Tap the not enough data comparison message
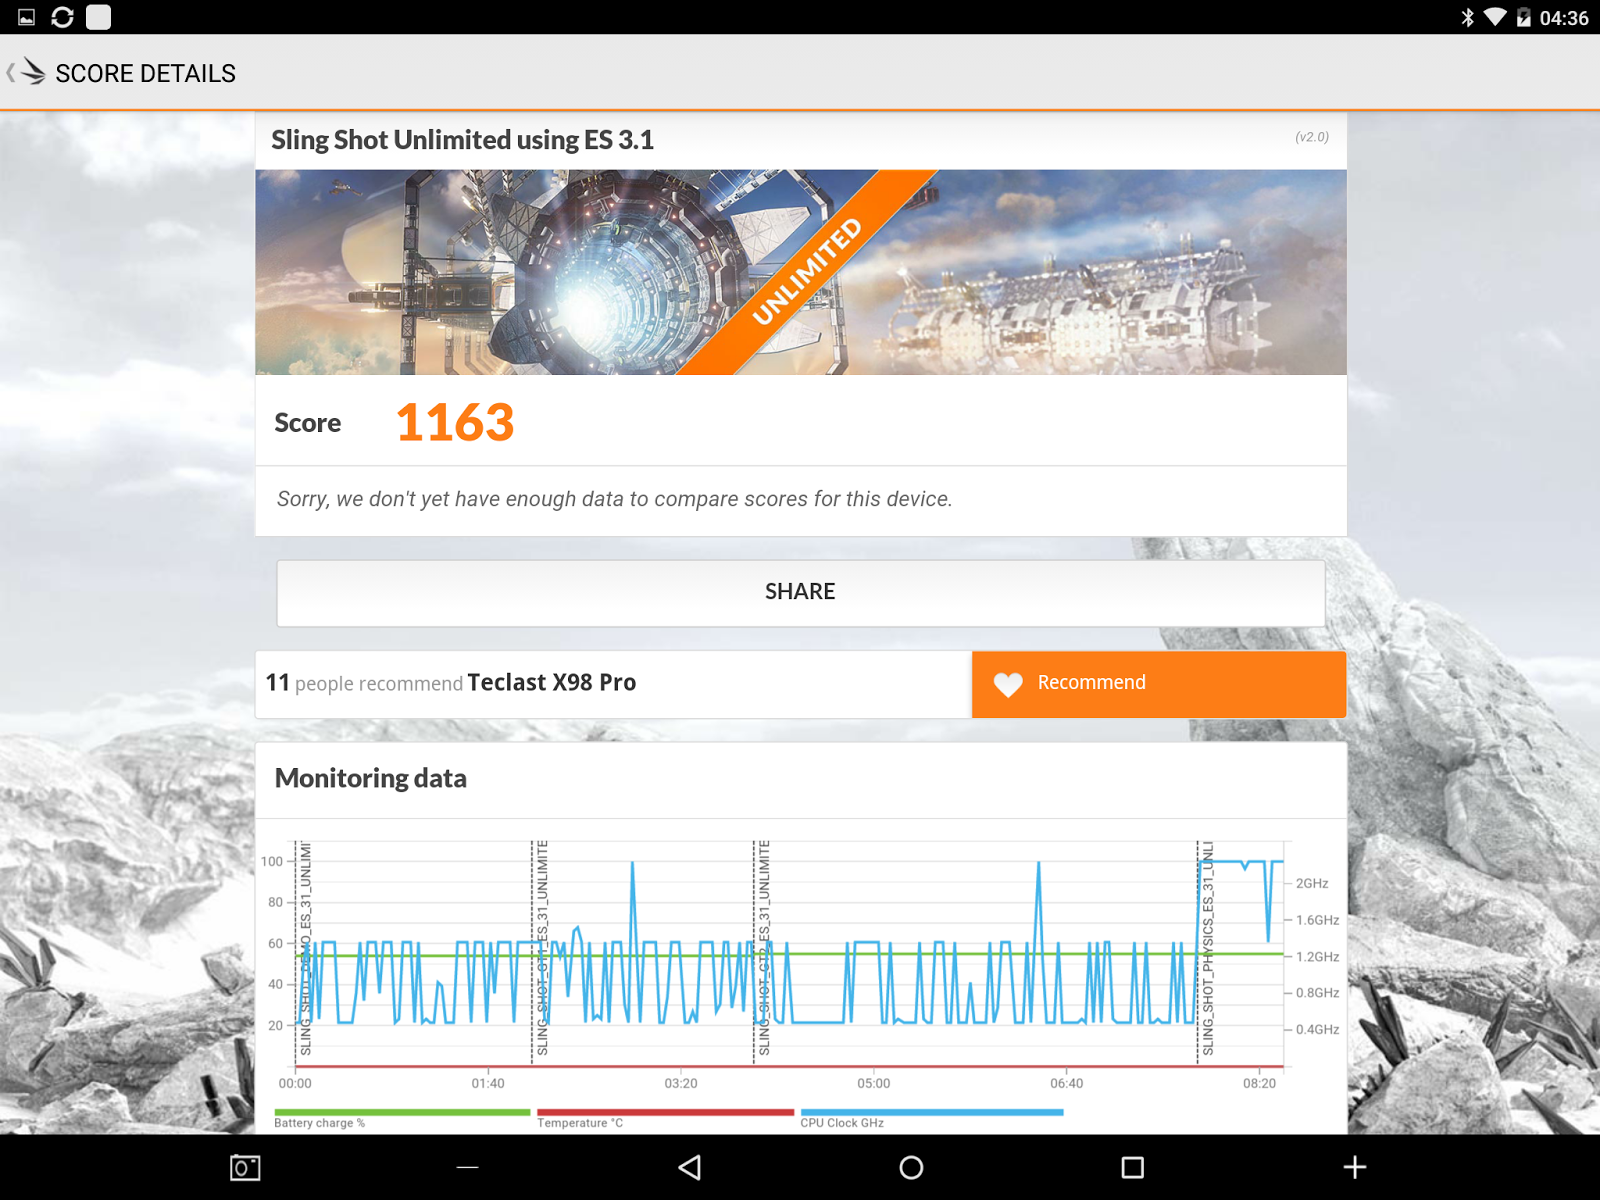The height and width of the screenshot is (1200, 1600). (614, 499)
